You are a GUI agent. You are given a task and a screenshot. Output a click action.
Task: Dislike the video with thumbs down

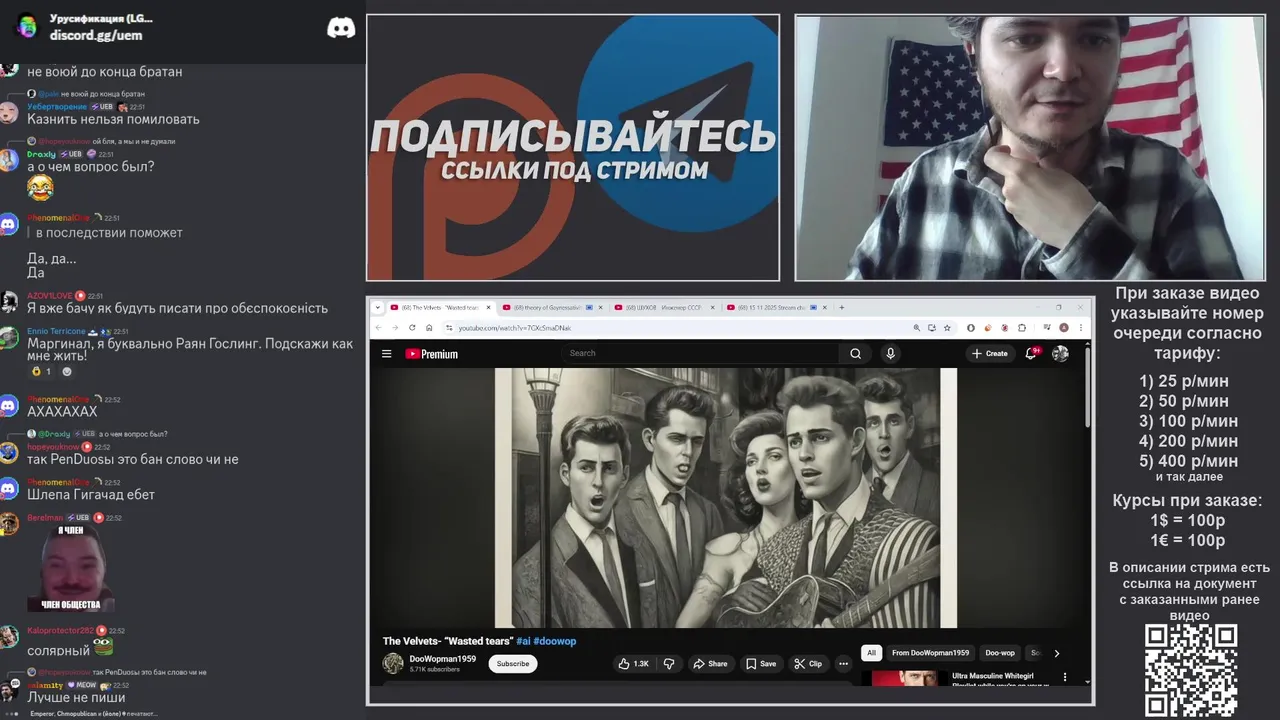point(670,663)
